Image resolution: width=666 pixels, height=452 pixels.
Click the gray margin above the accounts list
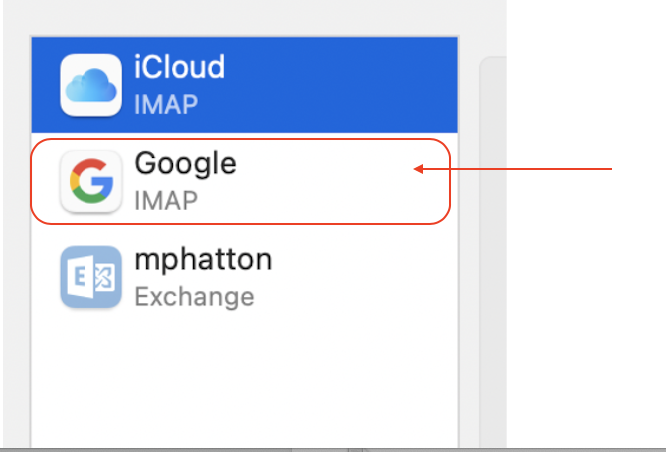tap(255, 18)
